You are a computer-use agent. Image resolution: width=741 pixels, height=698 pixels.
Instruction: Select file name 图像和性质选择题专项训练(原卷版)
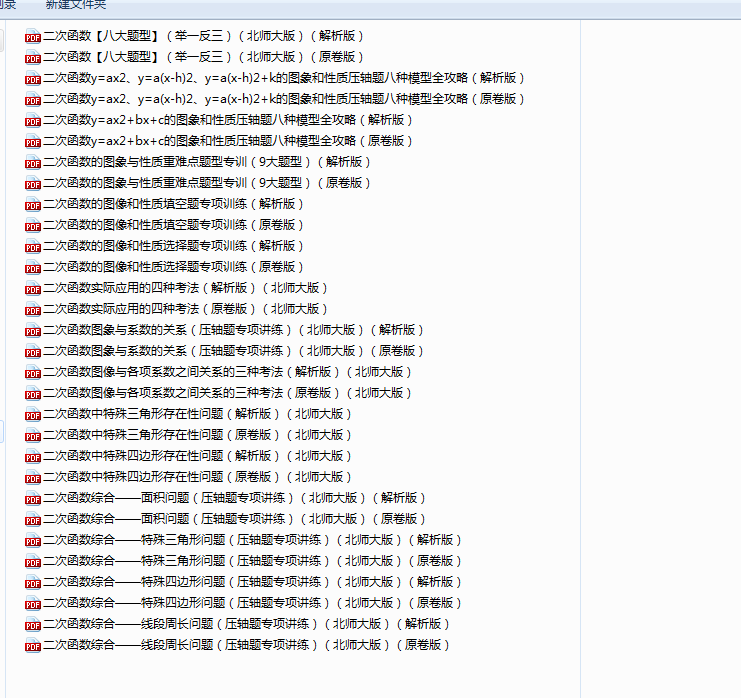(x=173, y=267)
